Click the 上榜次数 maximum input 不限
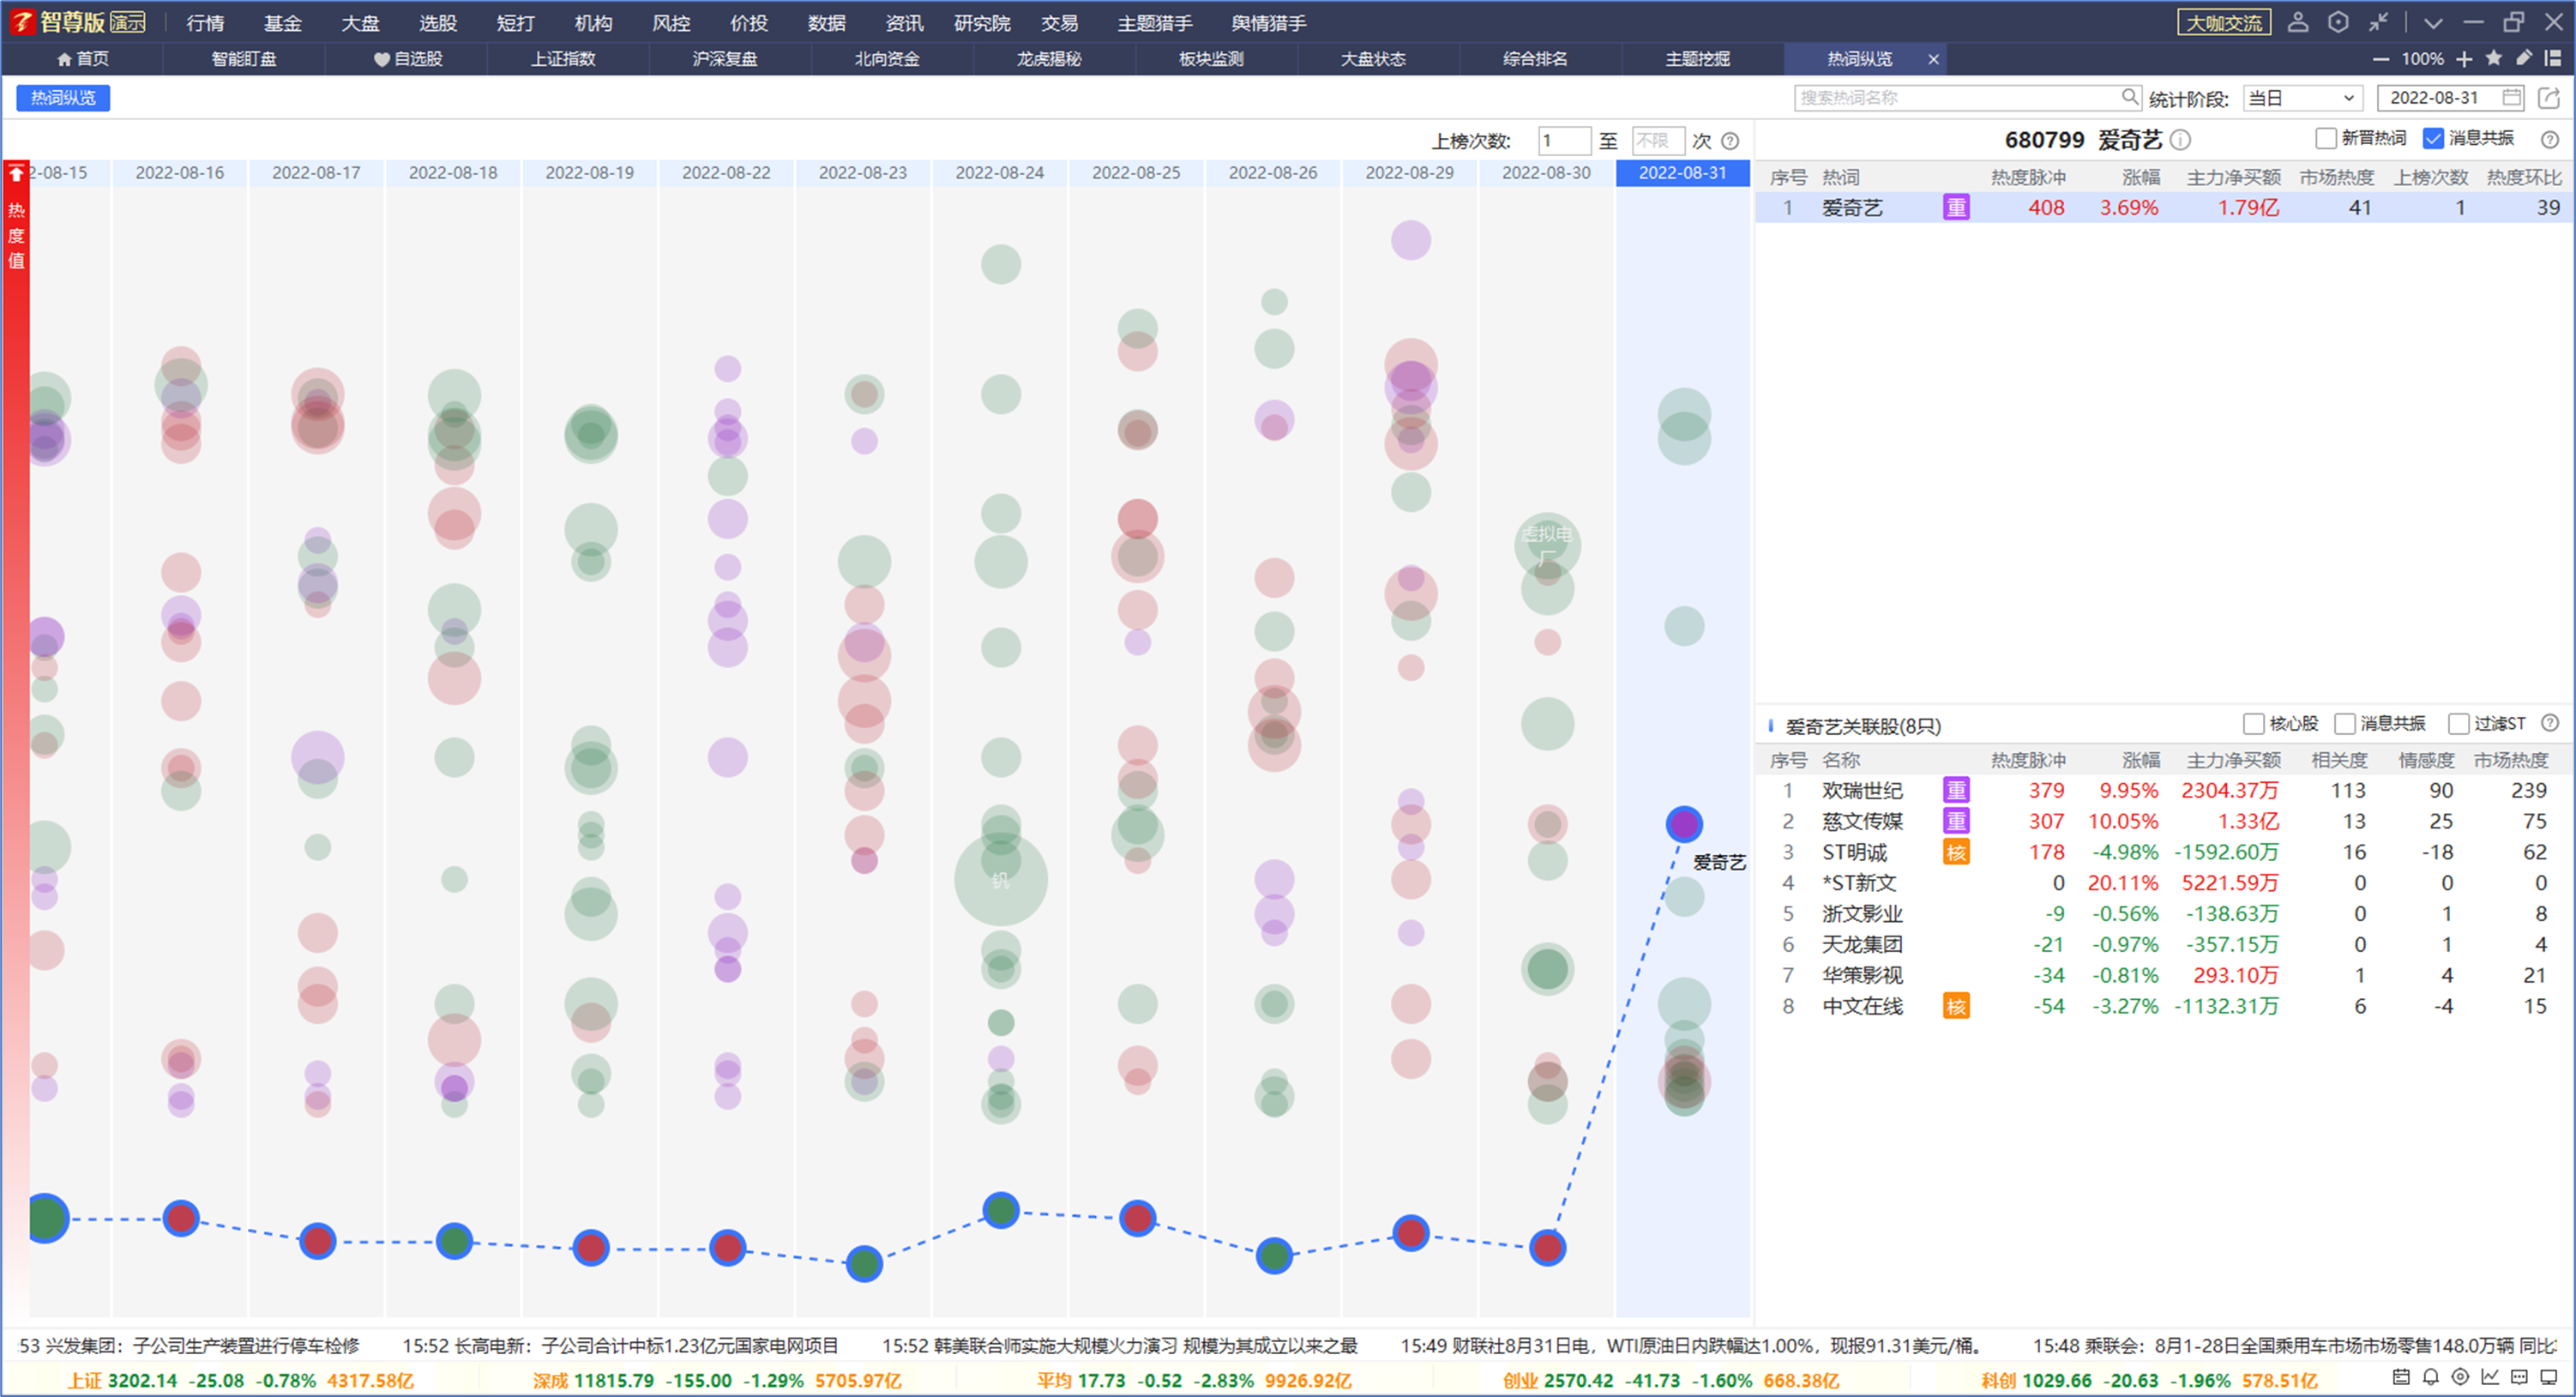 tap(1658, 141)
